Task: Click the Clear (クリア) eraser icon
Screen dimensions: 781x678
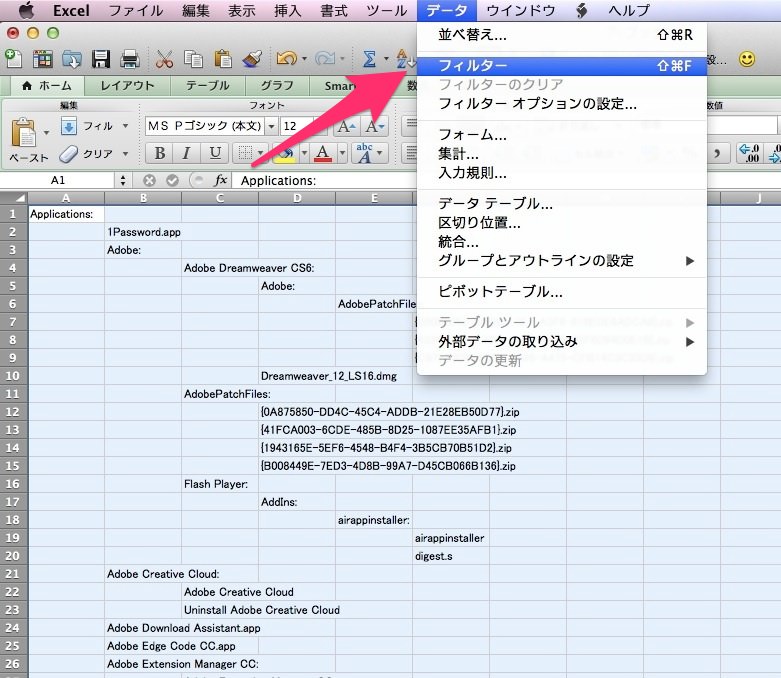Action: point(69,153)
